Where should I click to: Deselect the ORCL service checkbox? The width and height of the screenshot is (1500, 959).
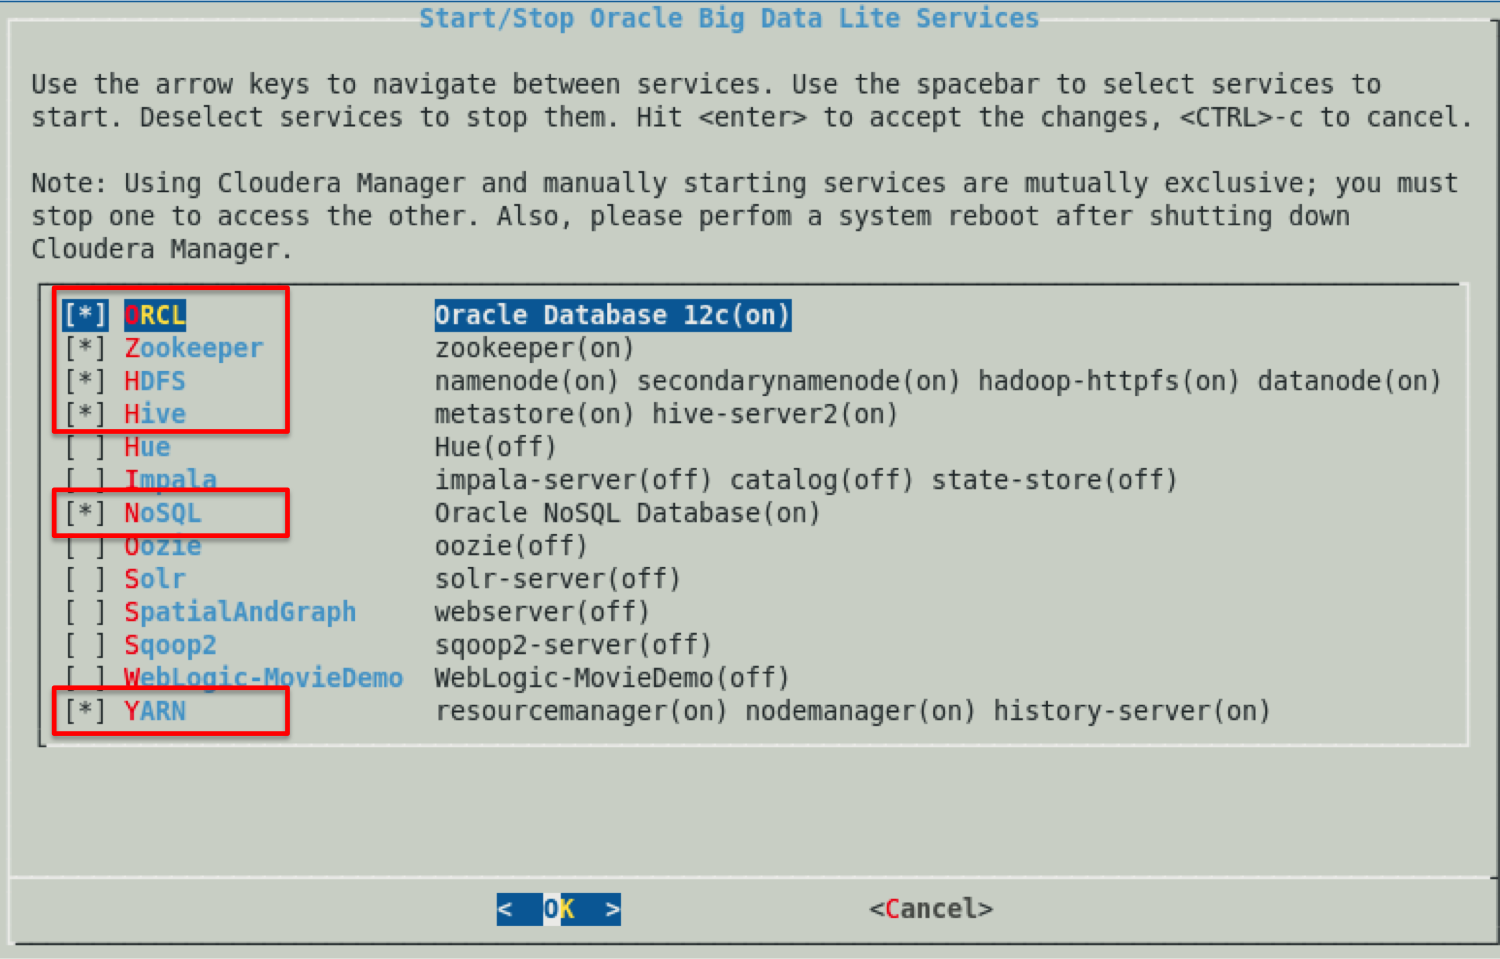tap(85, 314)
